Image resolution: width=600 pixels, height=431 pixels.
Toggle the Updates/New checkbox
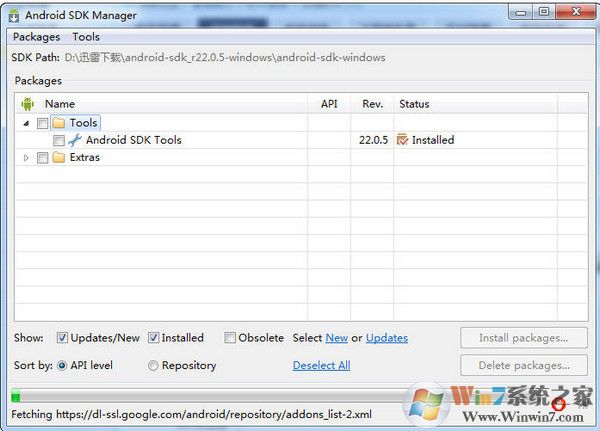point(62,338)
